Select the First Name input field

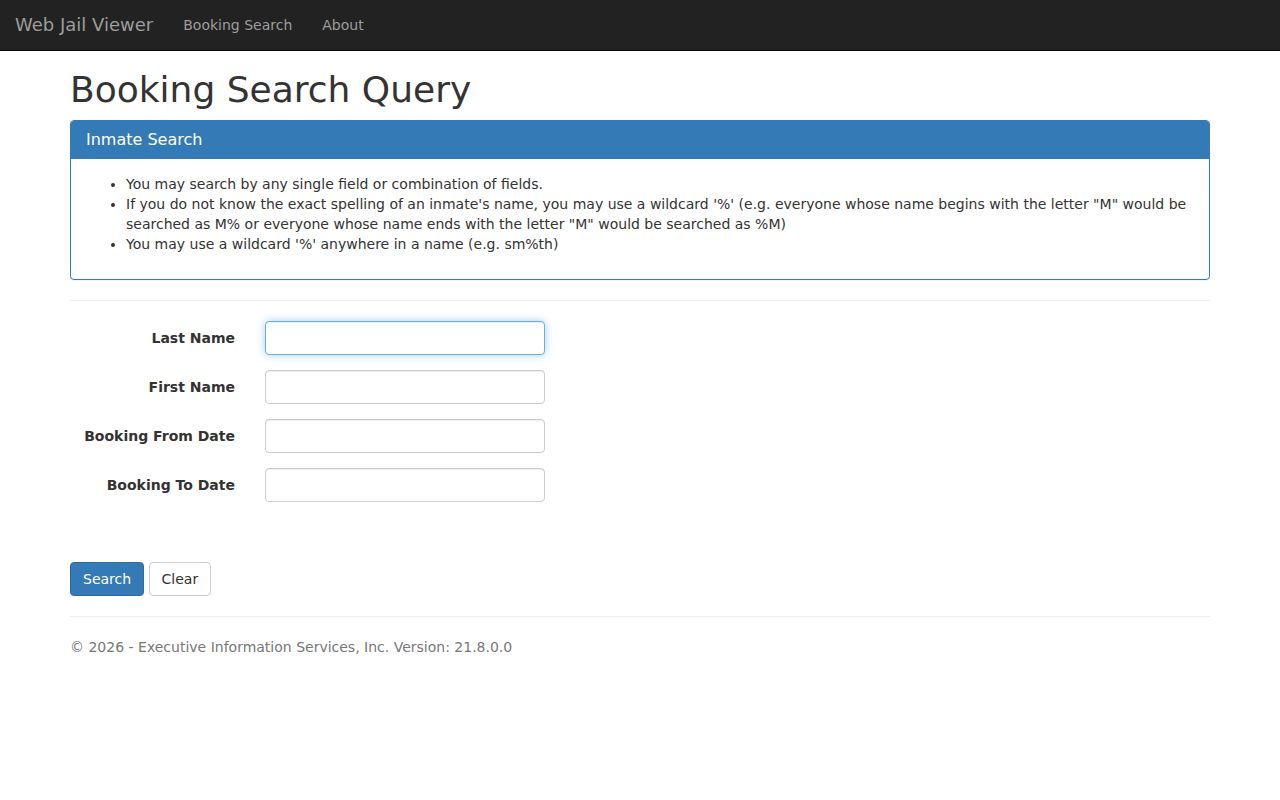point(405,387)
